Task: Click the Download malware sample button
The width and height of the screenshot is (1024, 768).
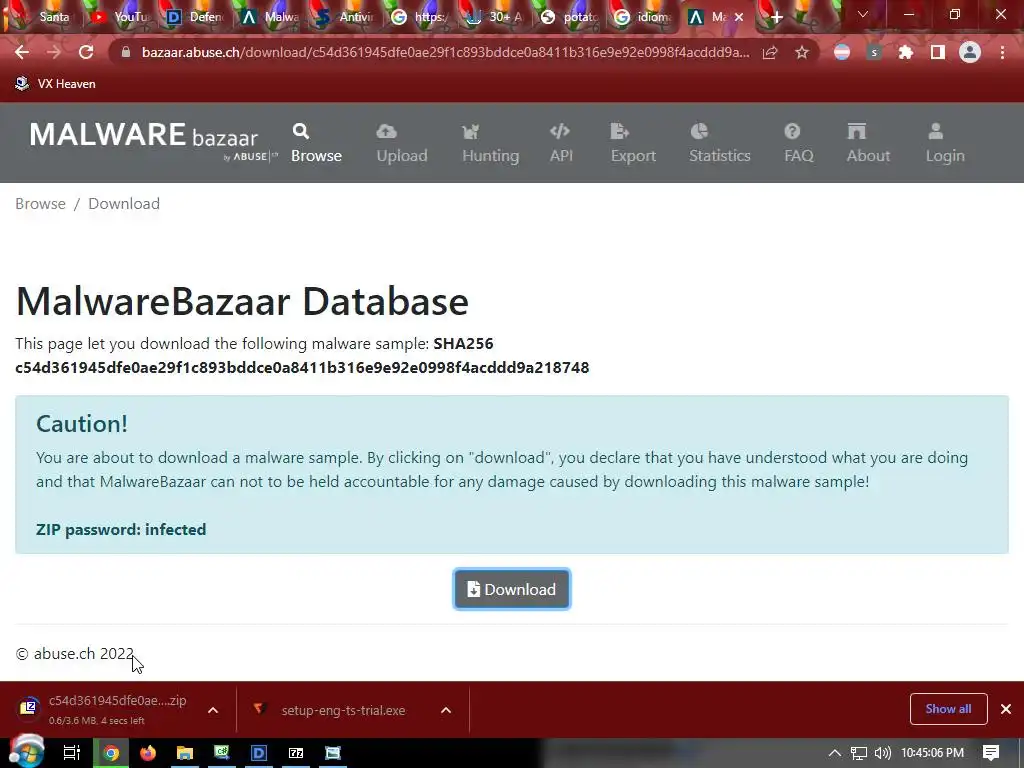Action: [x=511, y=589]
